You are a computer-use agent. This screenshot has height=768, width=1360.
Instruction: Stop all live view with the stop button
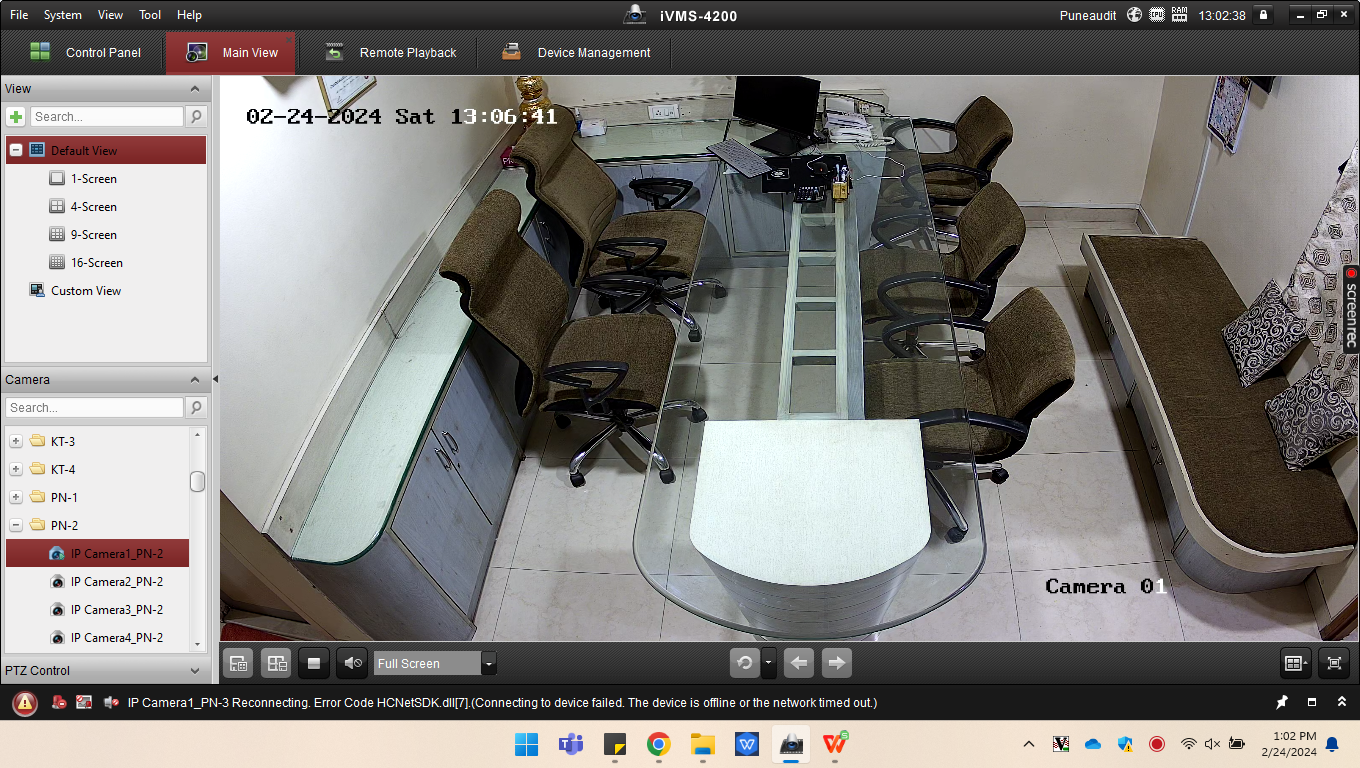pos(314,663)
